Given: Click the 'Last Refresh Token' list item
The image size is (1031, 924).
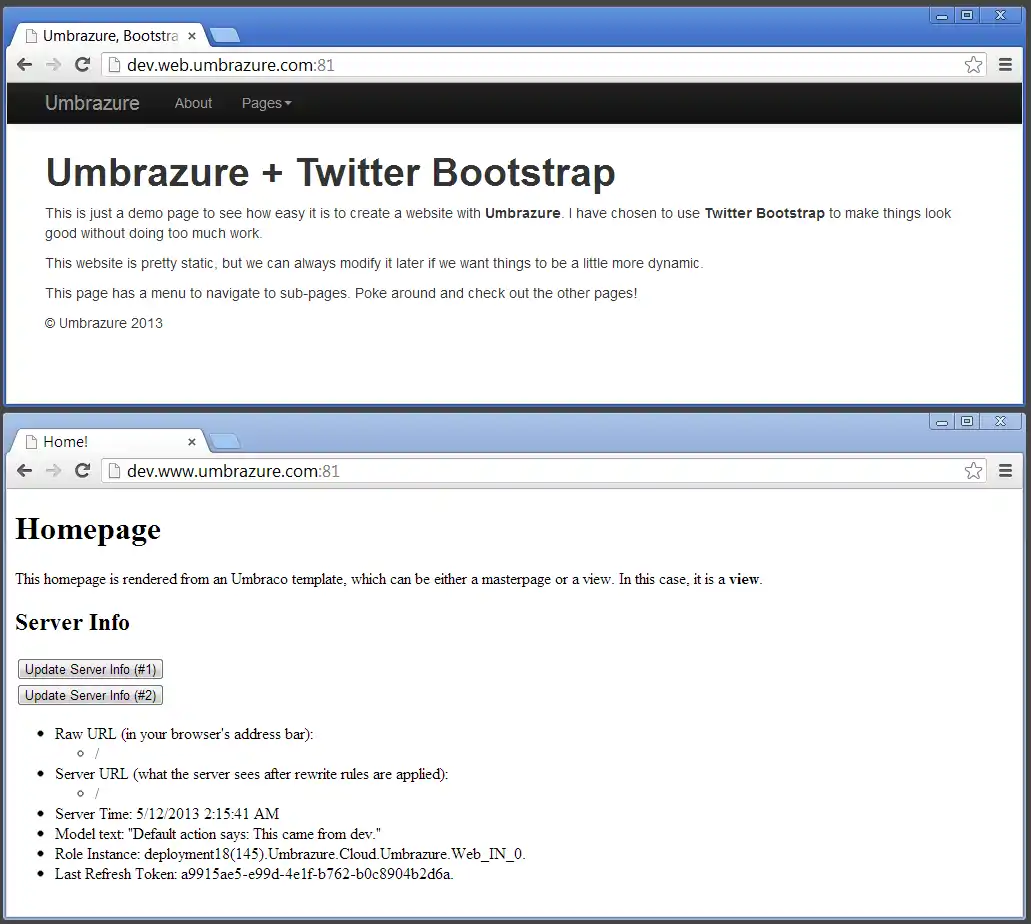Looking at the screenshot, I should 254,874.
